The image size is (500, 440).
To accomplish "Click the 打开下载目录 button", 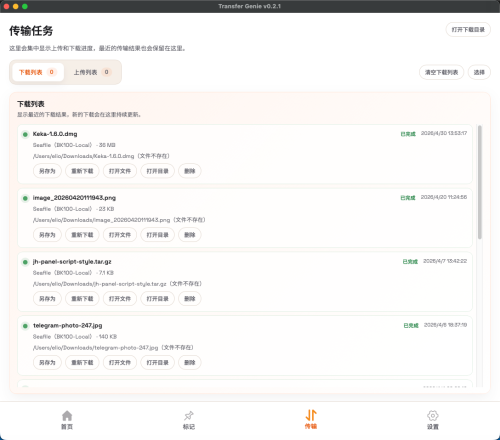I will coord(468,30).
